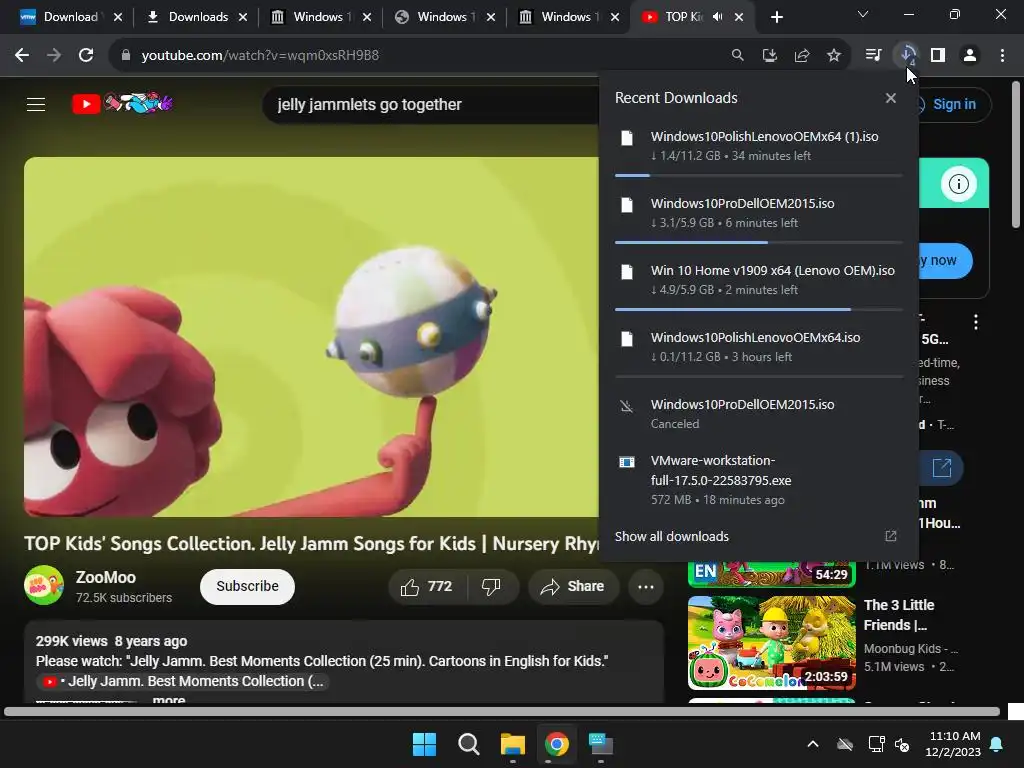Open the in-progress Windows10ProDellOEM2015.iso download entry
This screenshot has width=1024, height=768.
click(759, 213)
